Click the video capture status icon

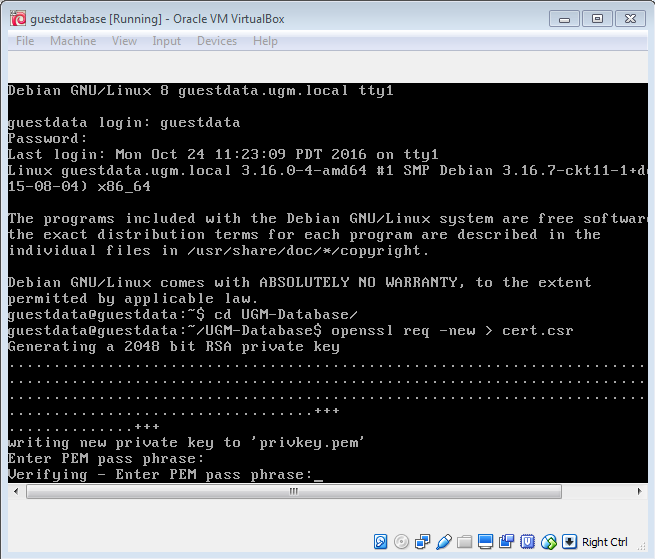(507, 542)
